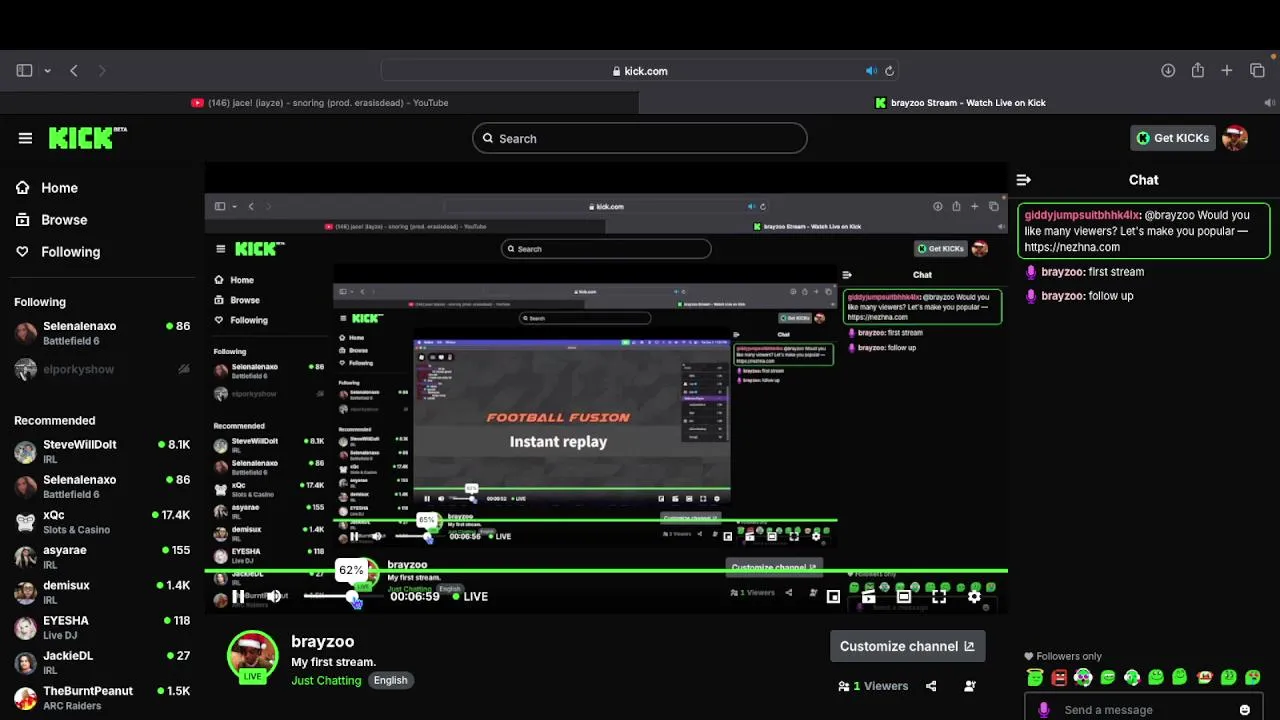Click the KICK logo

tap(87, 138)
